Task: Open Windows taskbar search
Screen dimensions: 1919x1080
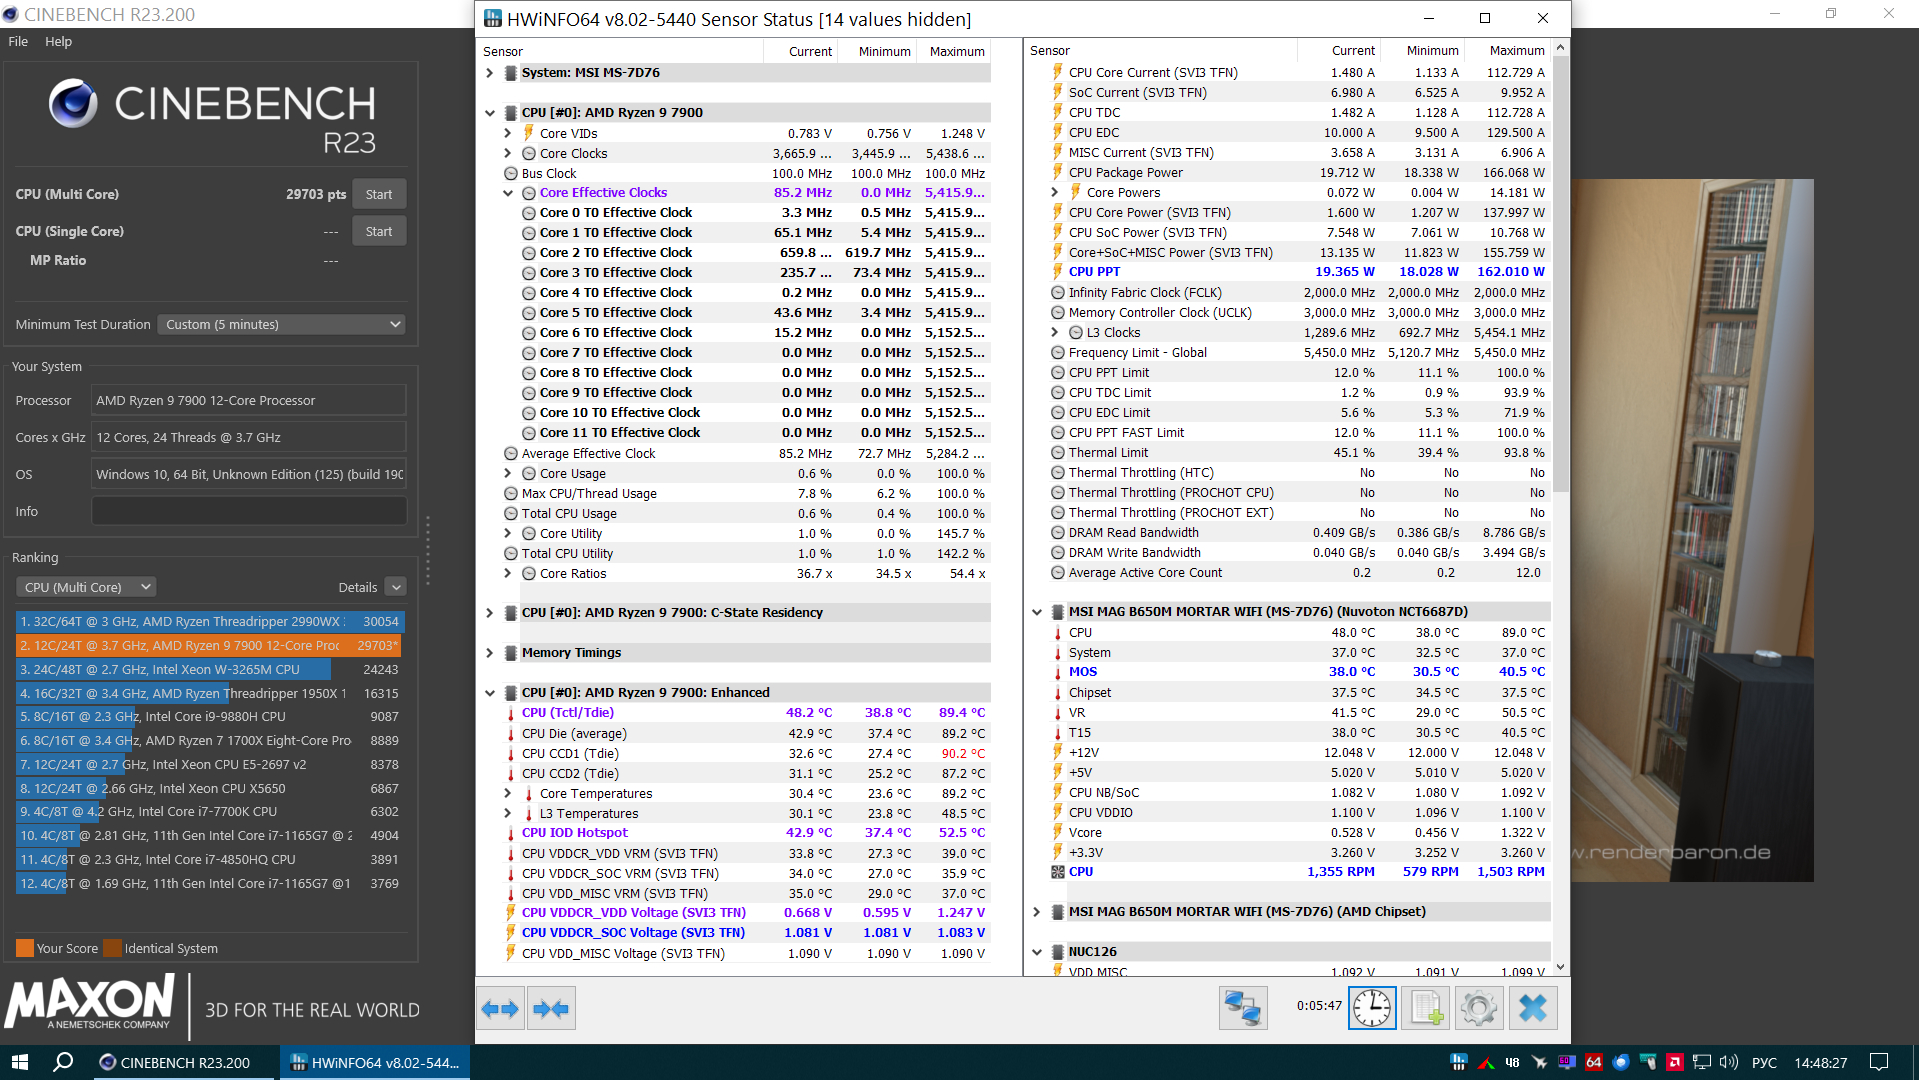Action: [63, 1062]
